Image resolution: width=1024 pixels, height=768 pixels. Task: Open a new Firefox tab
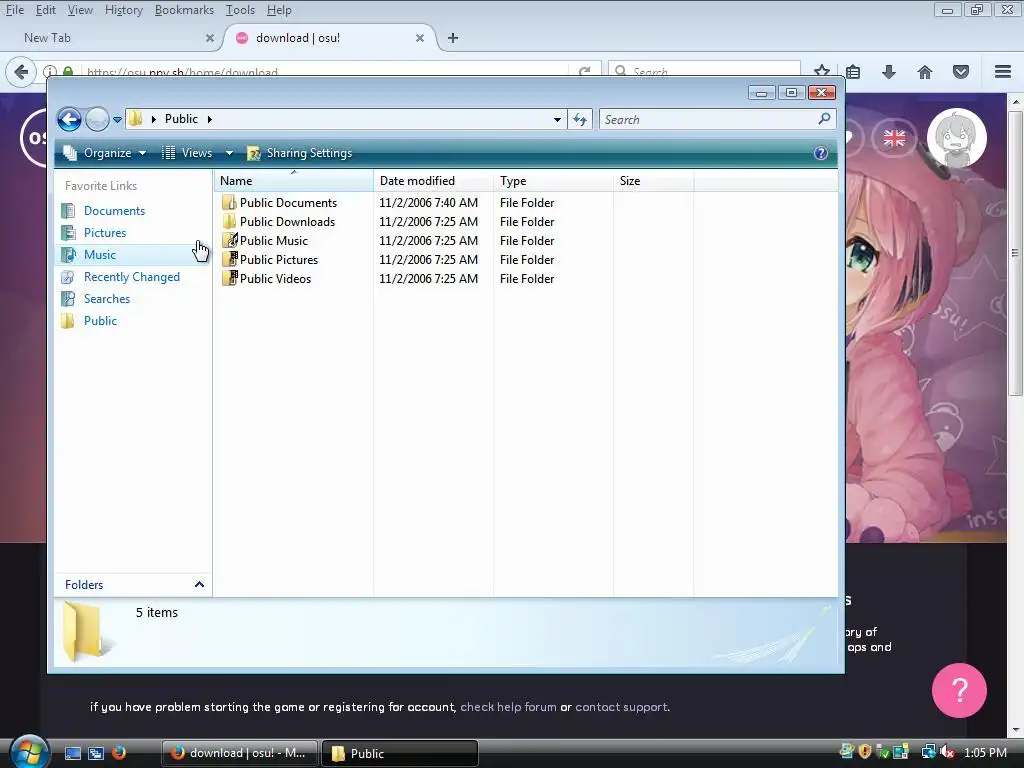(x=453, y=38)
